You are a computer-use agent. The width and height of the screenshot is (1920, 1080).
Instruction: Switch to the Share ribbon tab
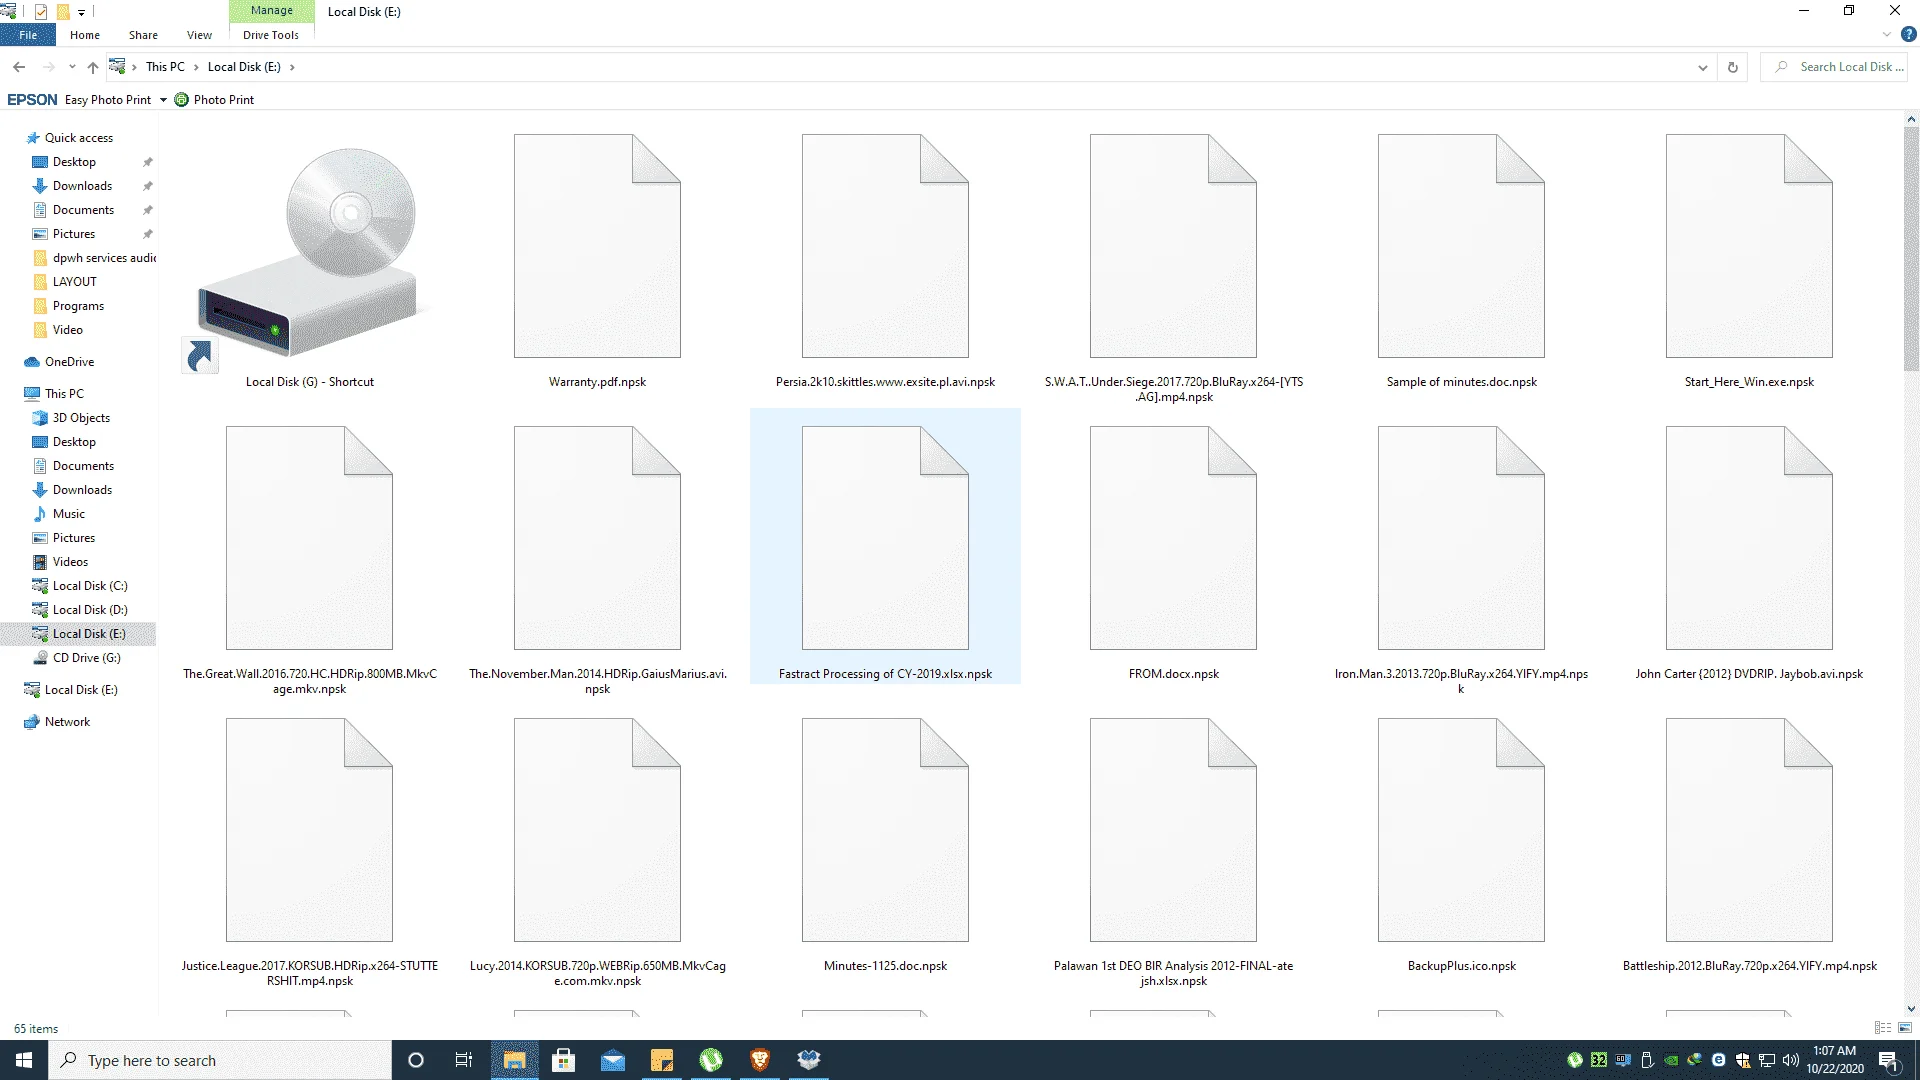point(143,35)
